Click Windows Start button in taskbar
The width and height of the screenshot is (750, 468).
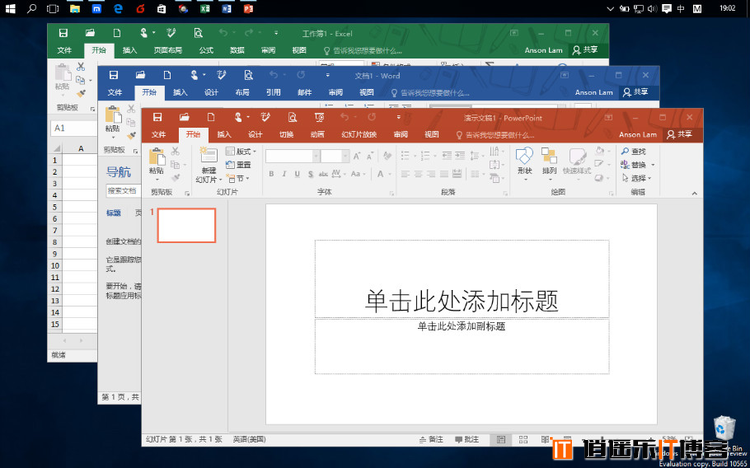(x=10, y=8)
